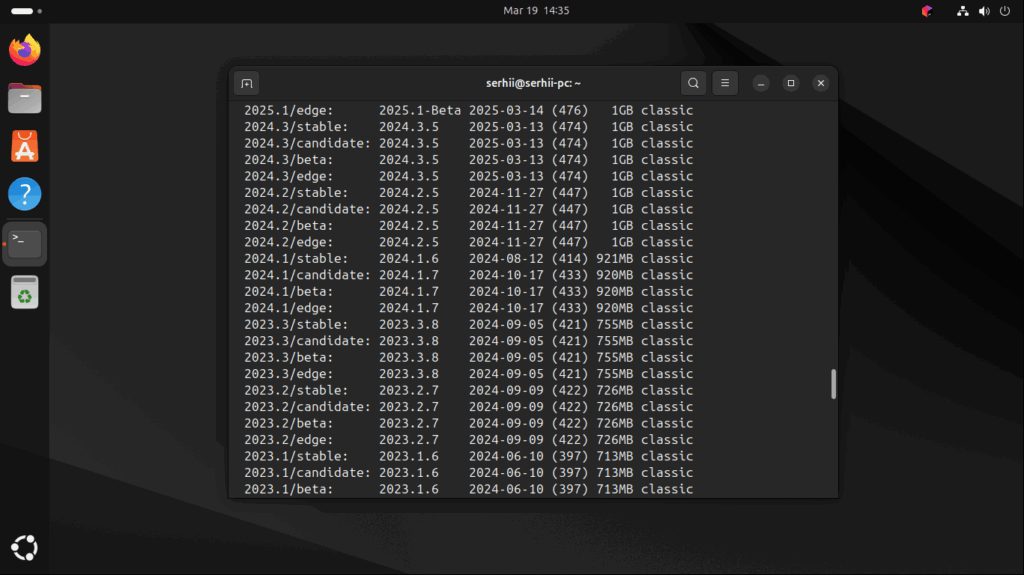Open the Files manager in dock

pos(25,98)
